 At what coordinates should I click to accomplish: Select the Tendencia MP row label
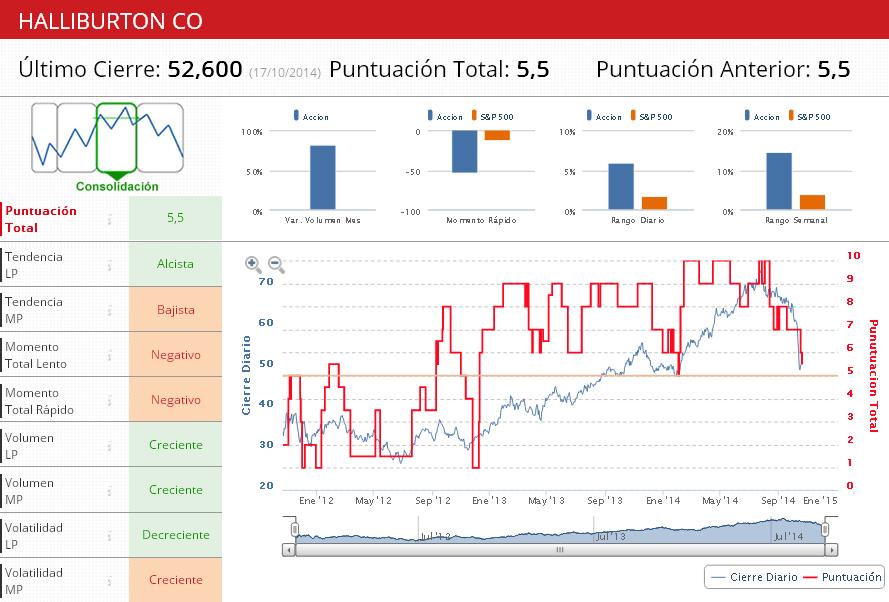[x=34, y=310]
